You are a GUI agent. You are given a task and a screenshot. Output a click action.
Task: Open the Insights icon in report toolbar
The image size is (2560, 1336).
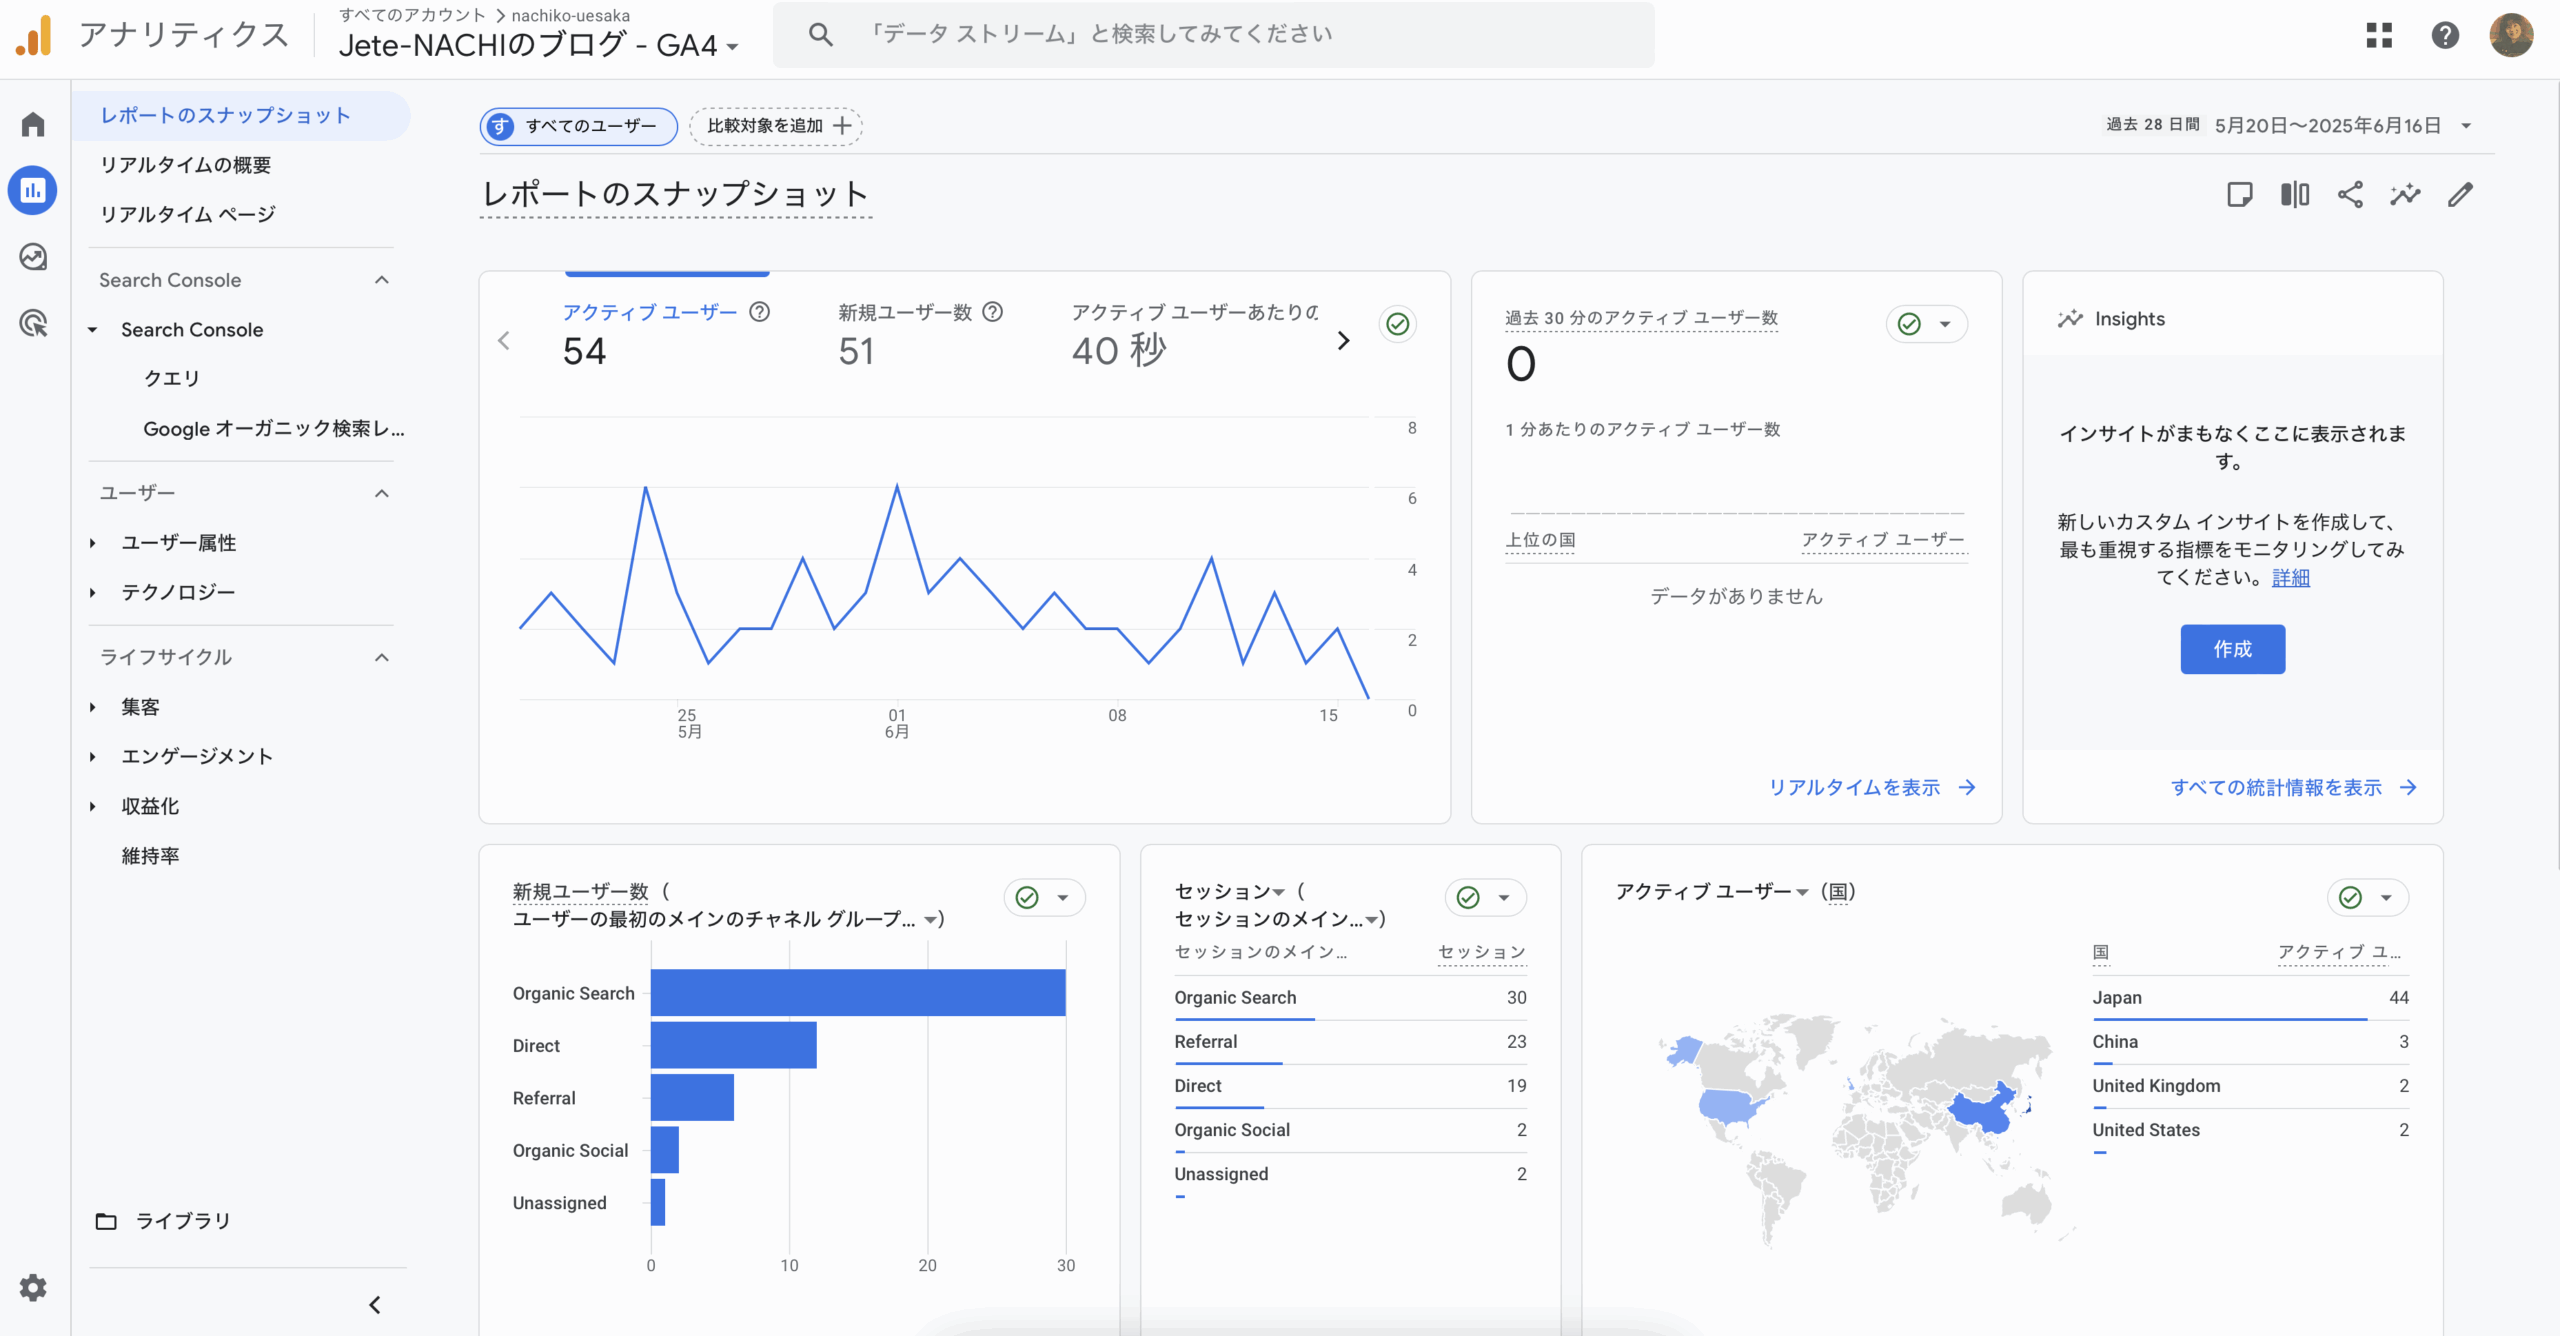tap(2405, 194)
